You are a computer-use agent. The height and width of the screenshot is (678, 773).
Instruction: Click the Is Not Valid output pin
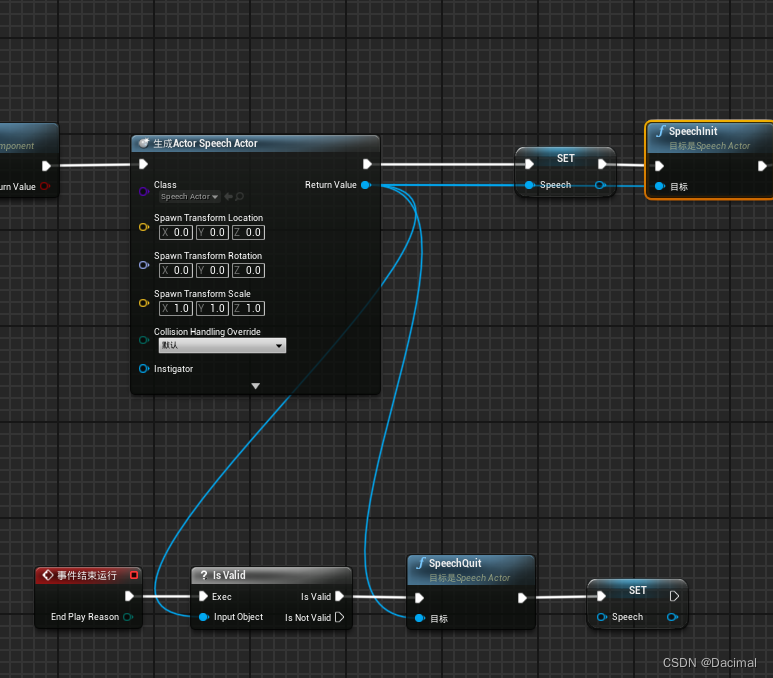340,618
